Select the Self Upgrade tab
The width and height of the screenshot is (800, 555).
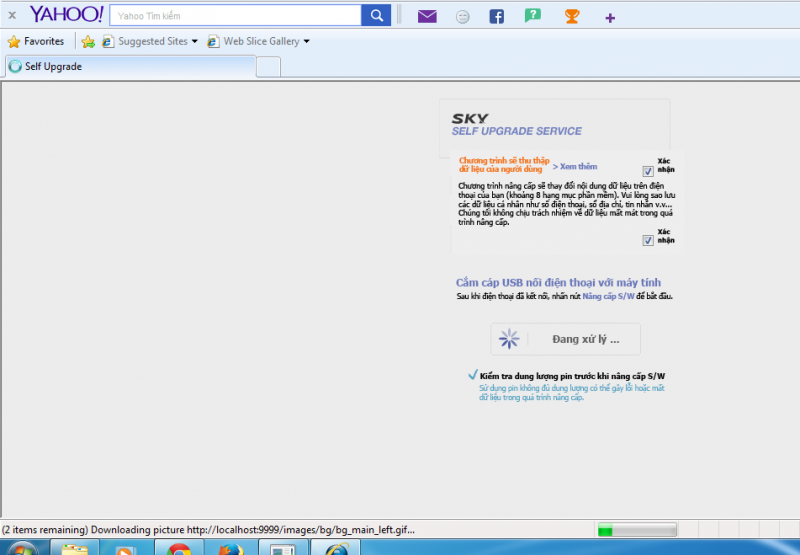click(x=131, y=66)
